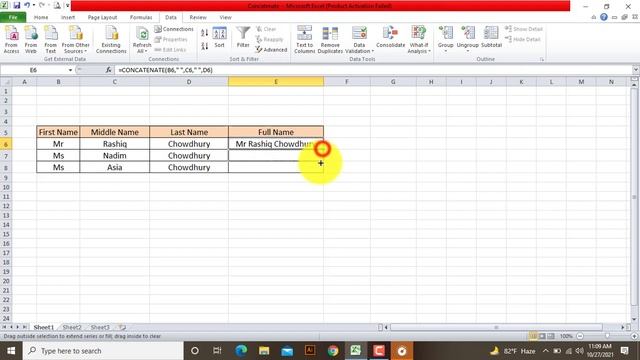
Task: Import data From Access
Action: tap(11, 39)
